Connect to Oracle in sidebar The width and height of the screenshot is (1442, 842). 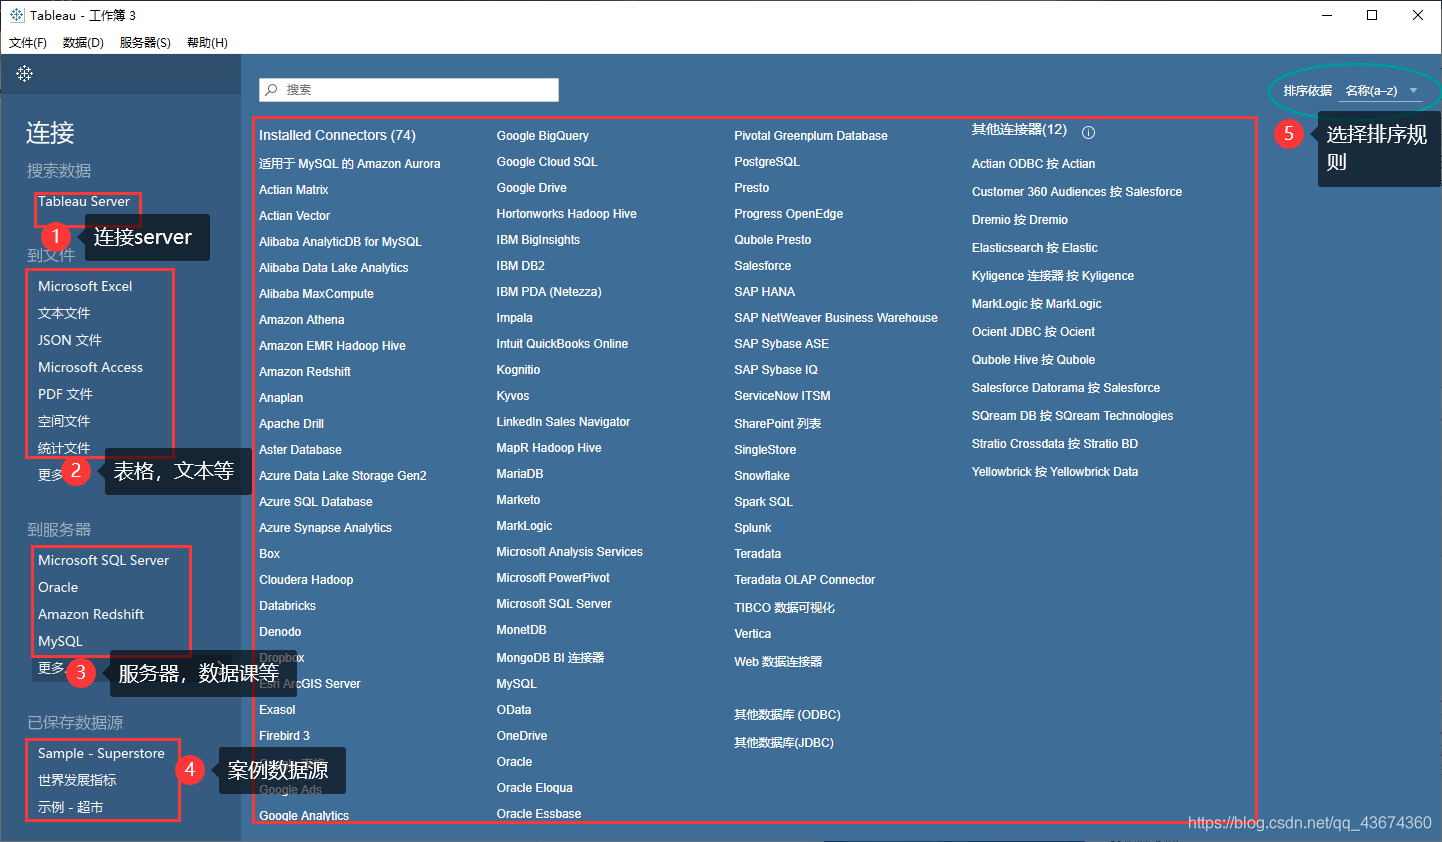58,587
